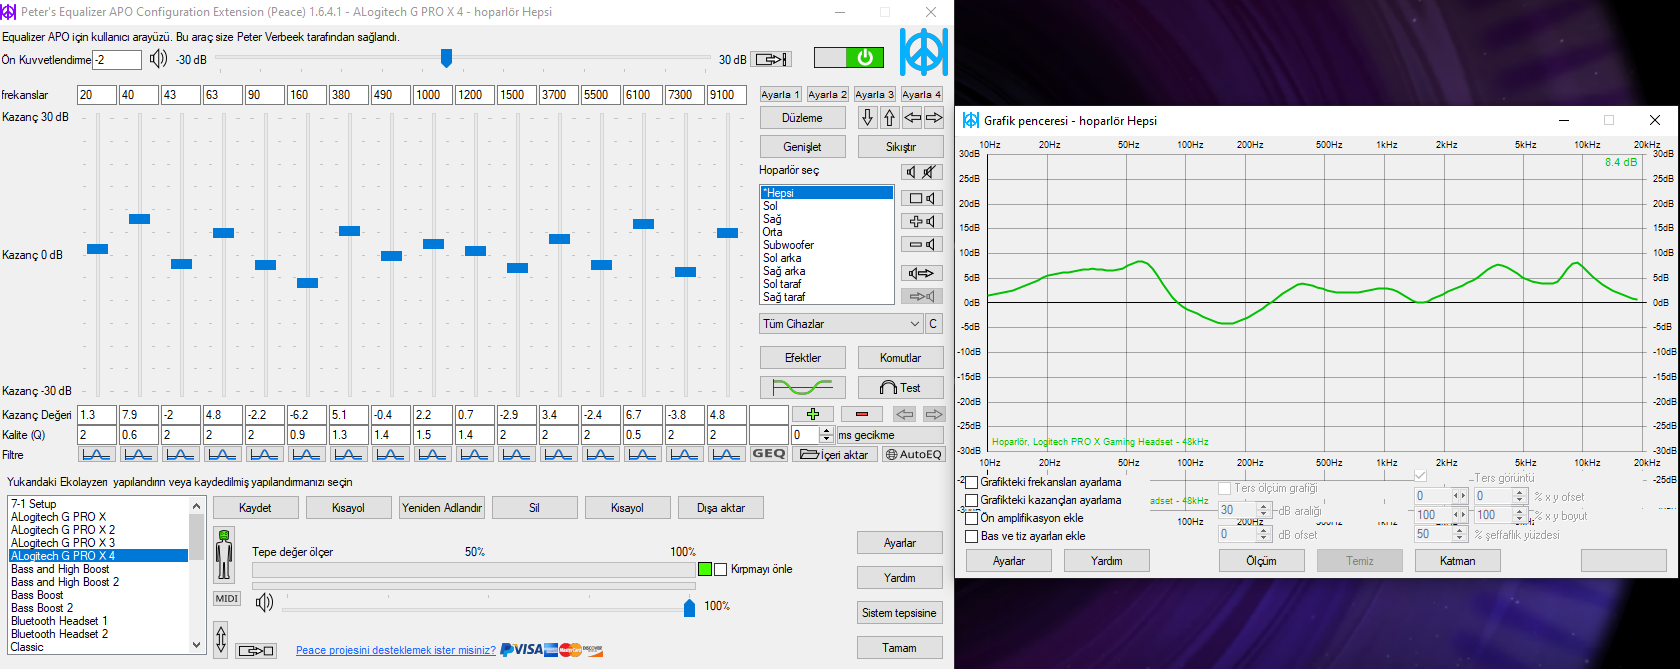Click Ölçüm button in graph window
Image resolution: width=1680 pixels, height=669 pixels.
(x=1261, y=560)
